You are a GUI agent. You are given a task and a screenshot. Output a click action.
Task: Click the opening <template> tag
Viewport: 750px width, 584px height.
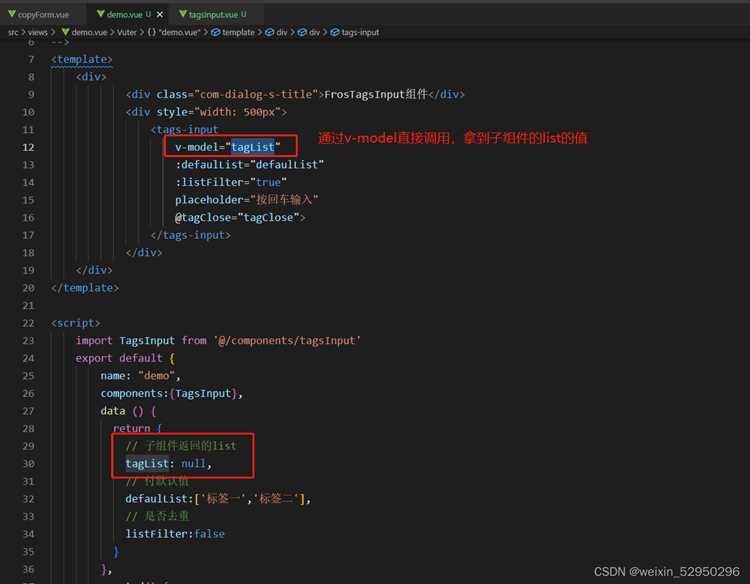[82, 59]
